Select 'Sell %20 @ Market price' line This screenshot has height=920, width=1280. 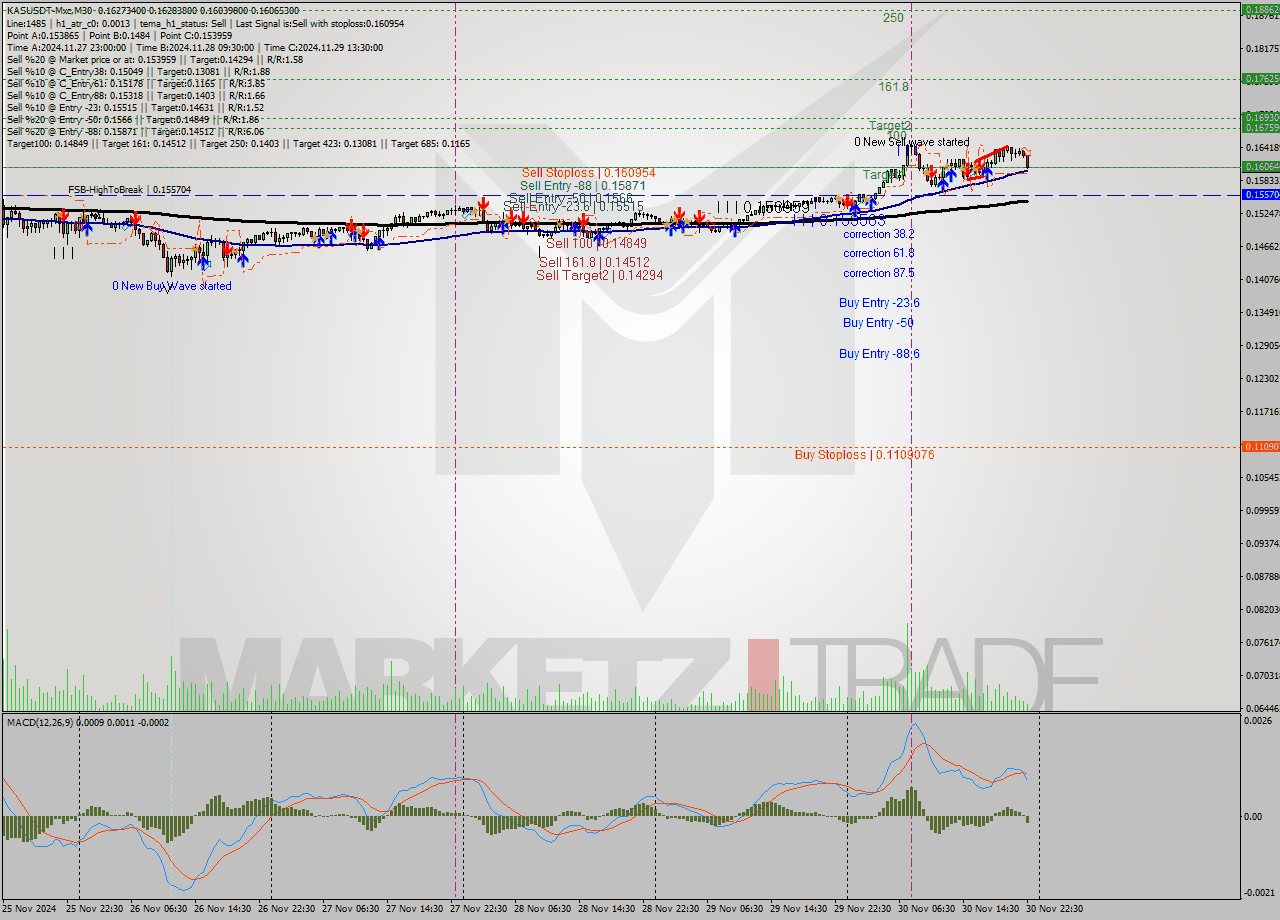(x=154, y=59)
